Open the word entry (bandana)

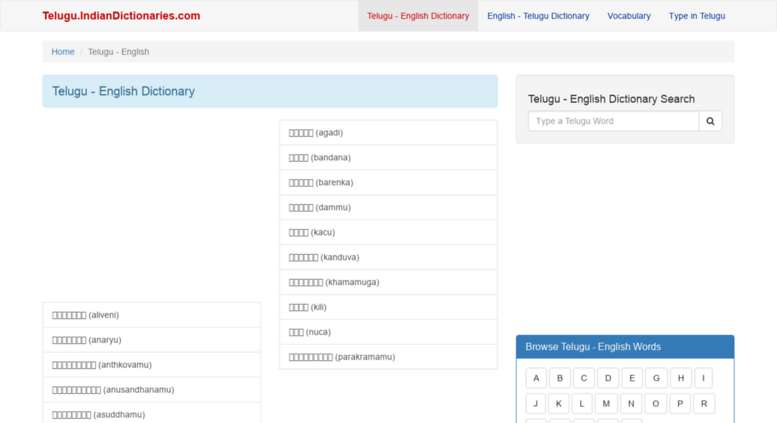click(x=320, y=158)
